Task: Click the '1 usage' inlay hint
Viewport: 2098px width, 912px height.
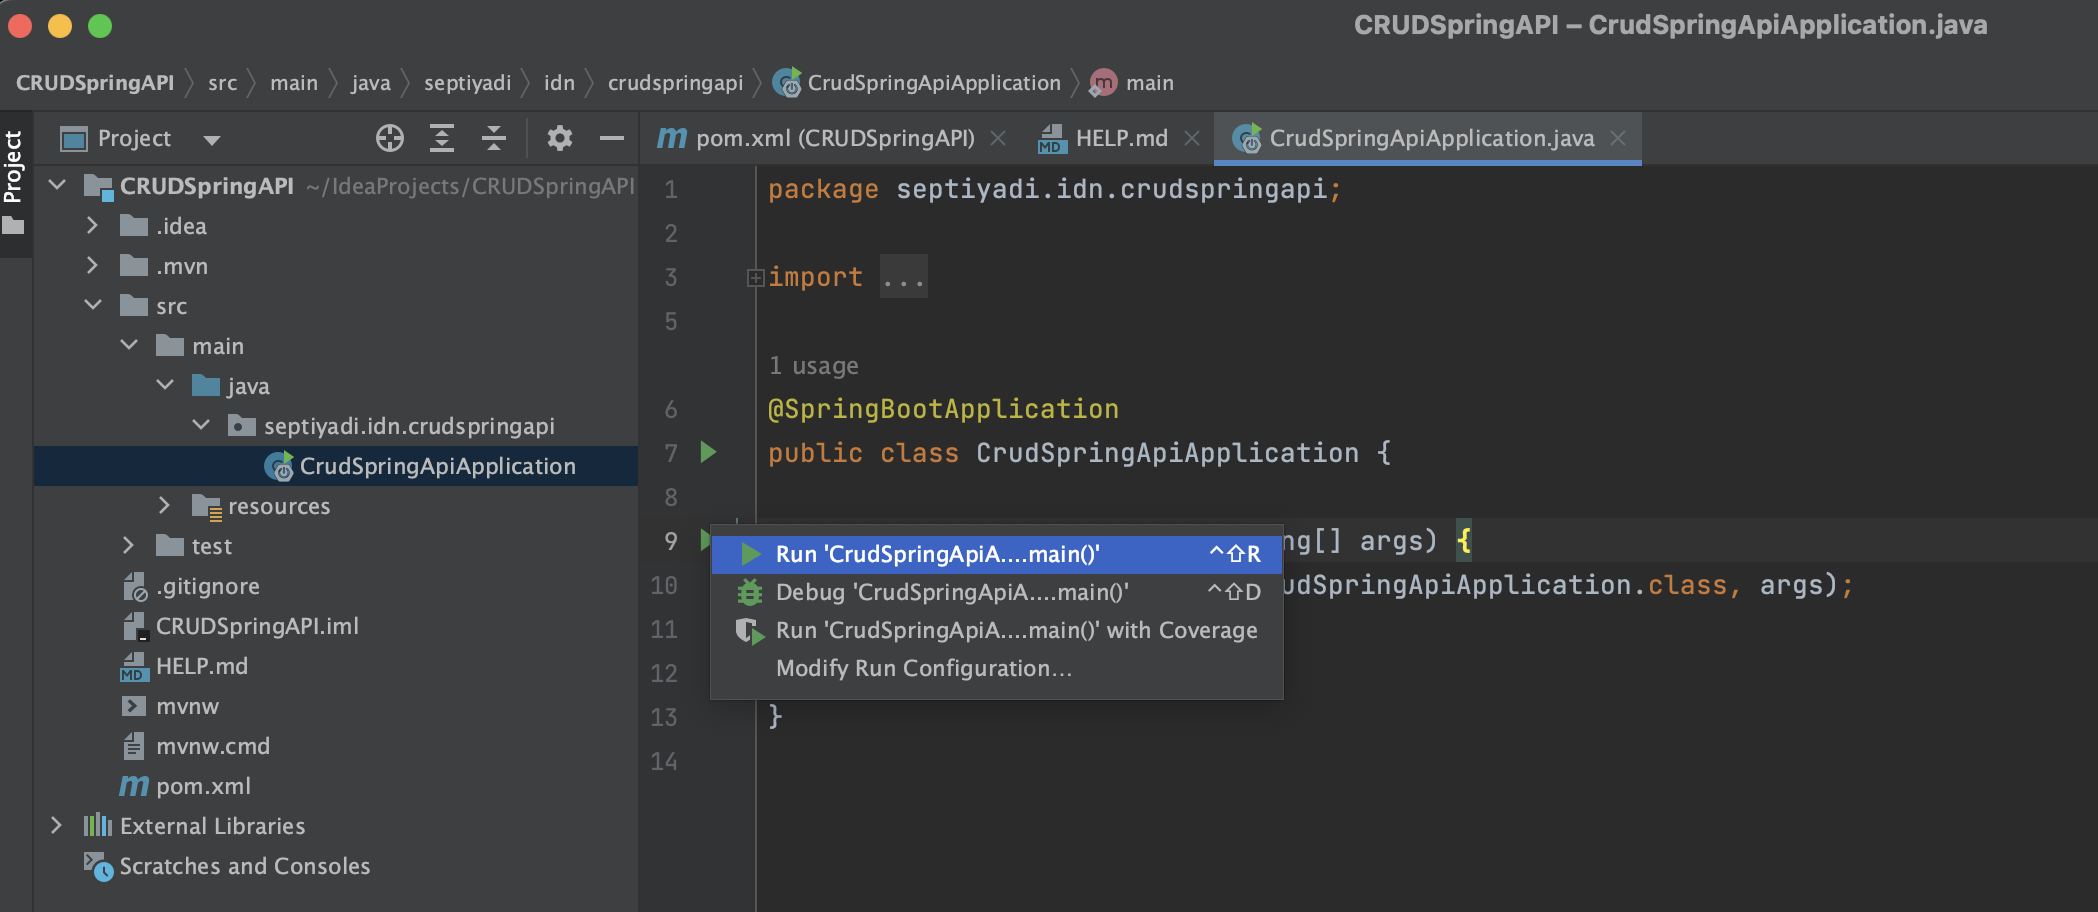Action: pos(813,366)
